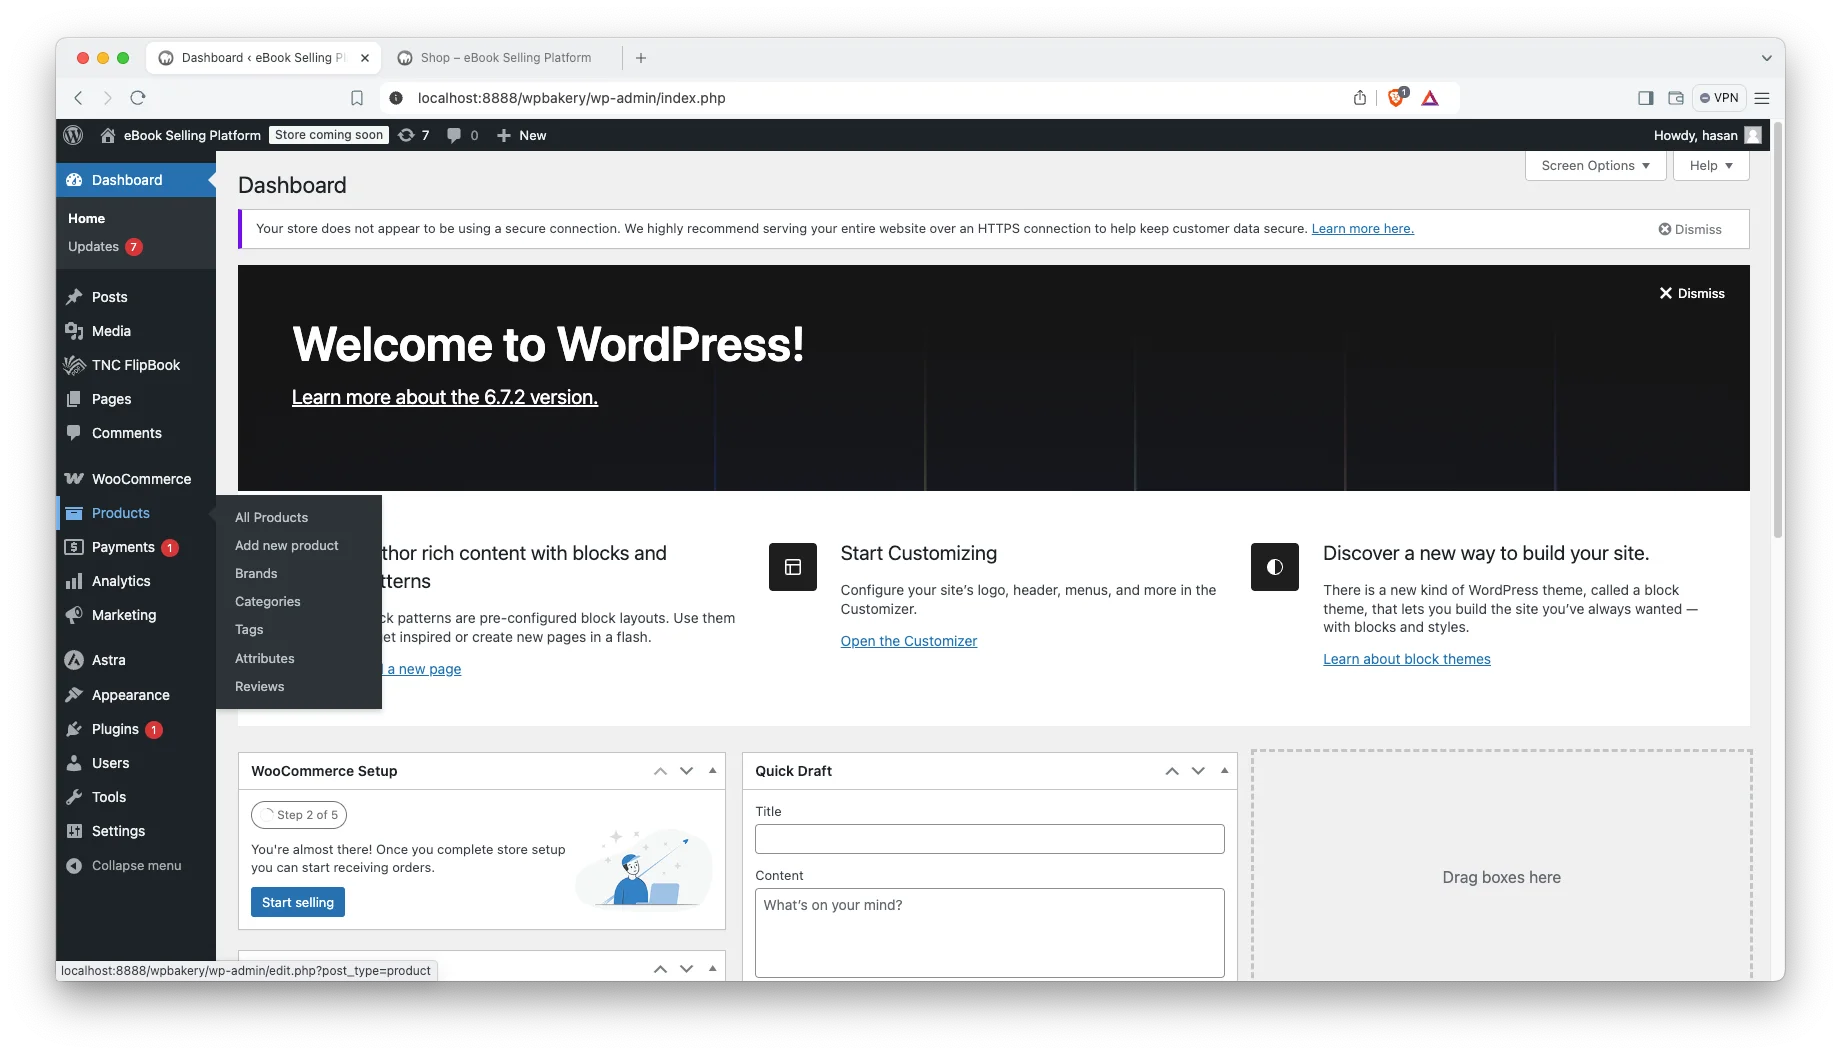
Task: Move Quick Draft box down with chevron
Action: [x=1198, y=771]
